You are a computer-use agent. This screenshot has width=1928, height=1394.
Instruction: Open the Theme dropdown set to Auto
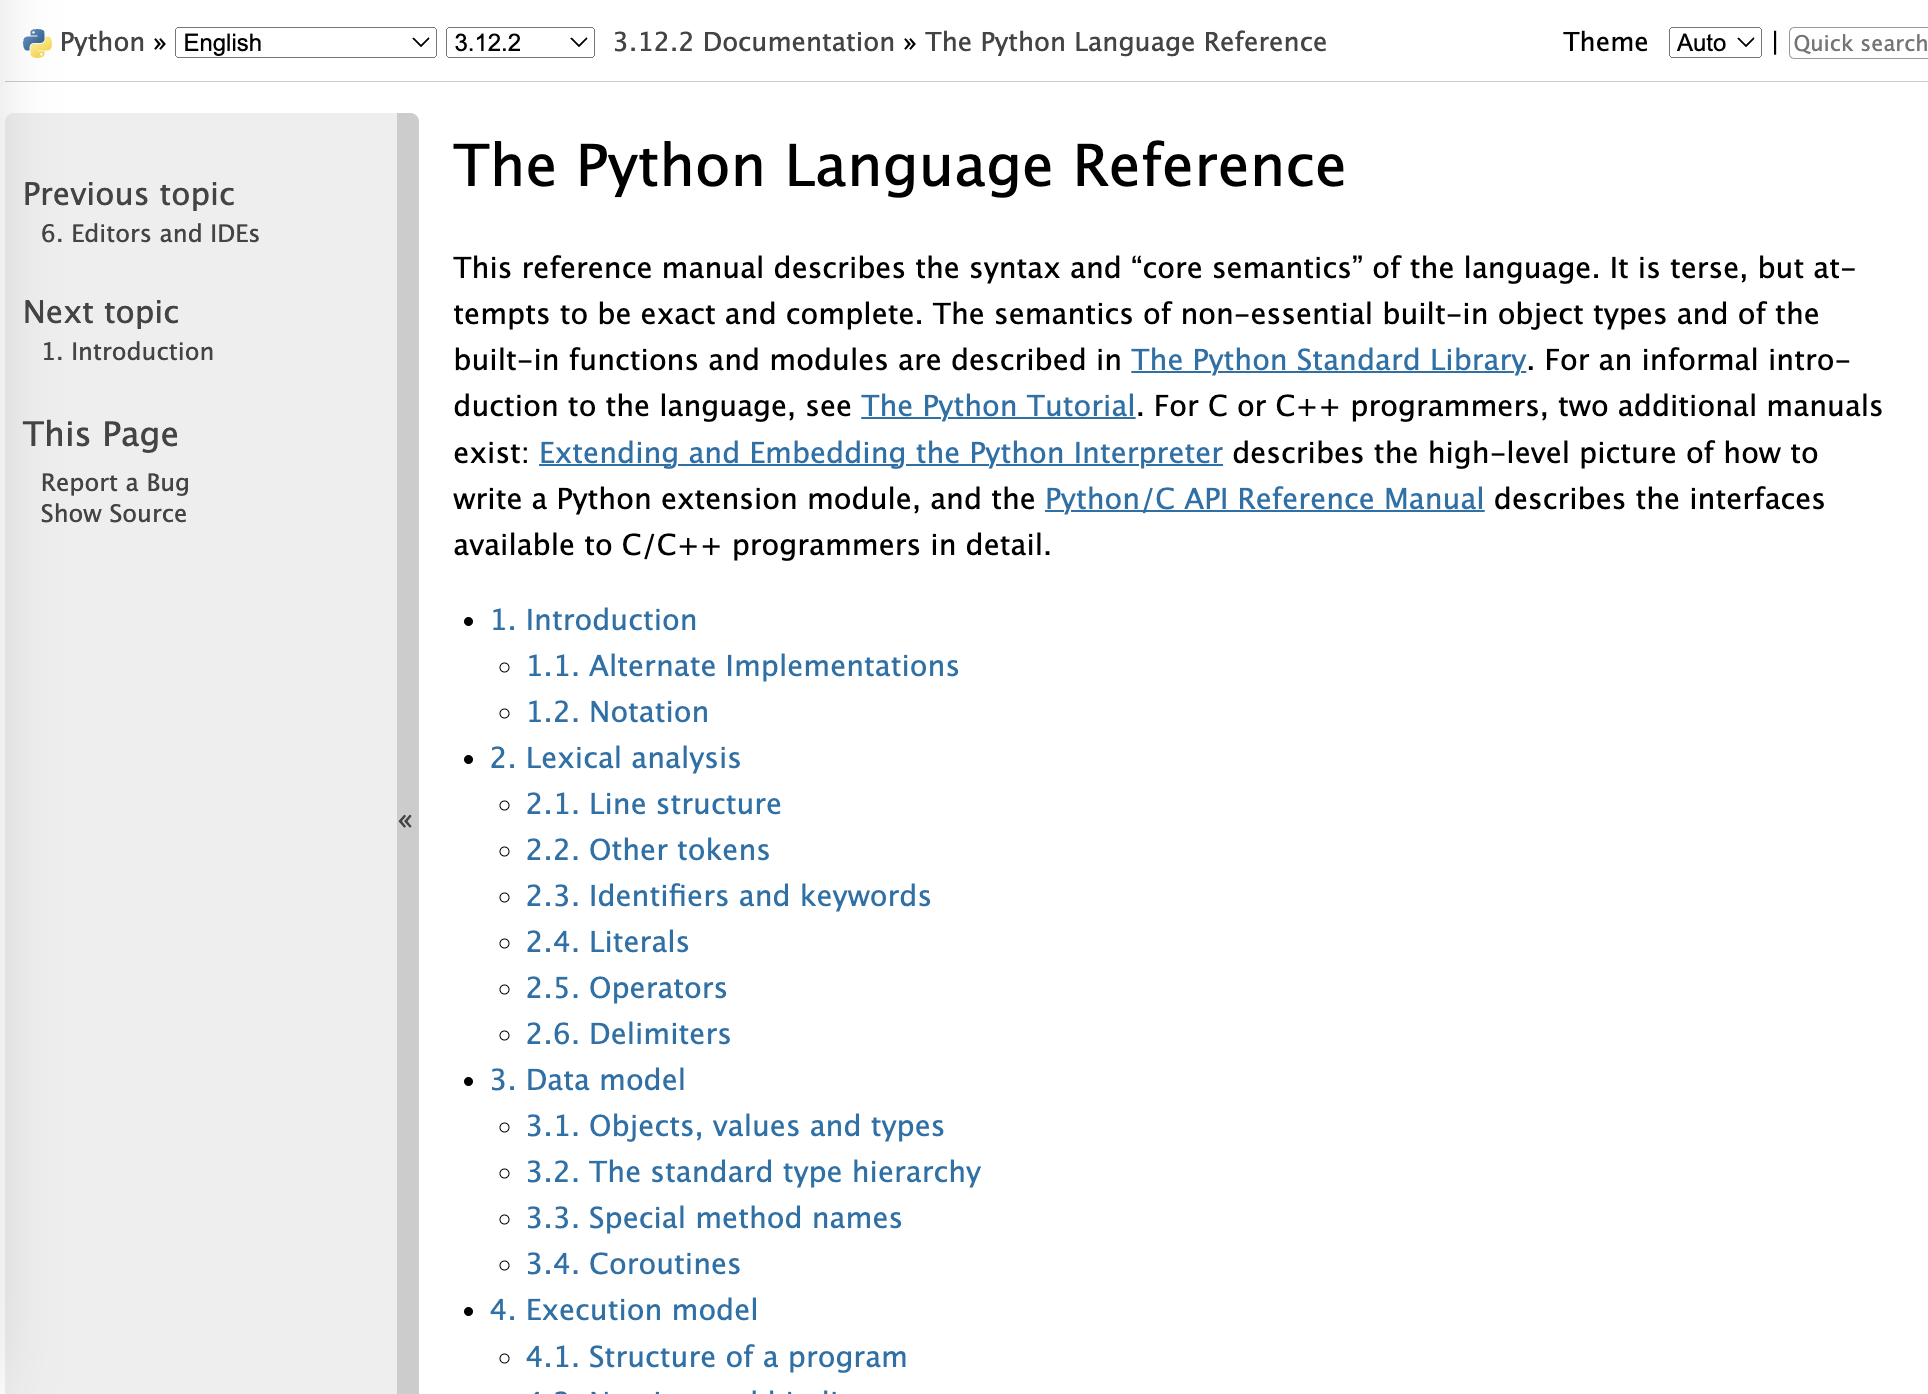1714,43
